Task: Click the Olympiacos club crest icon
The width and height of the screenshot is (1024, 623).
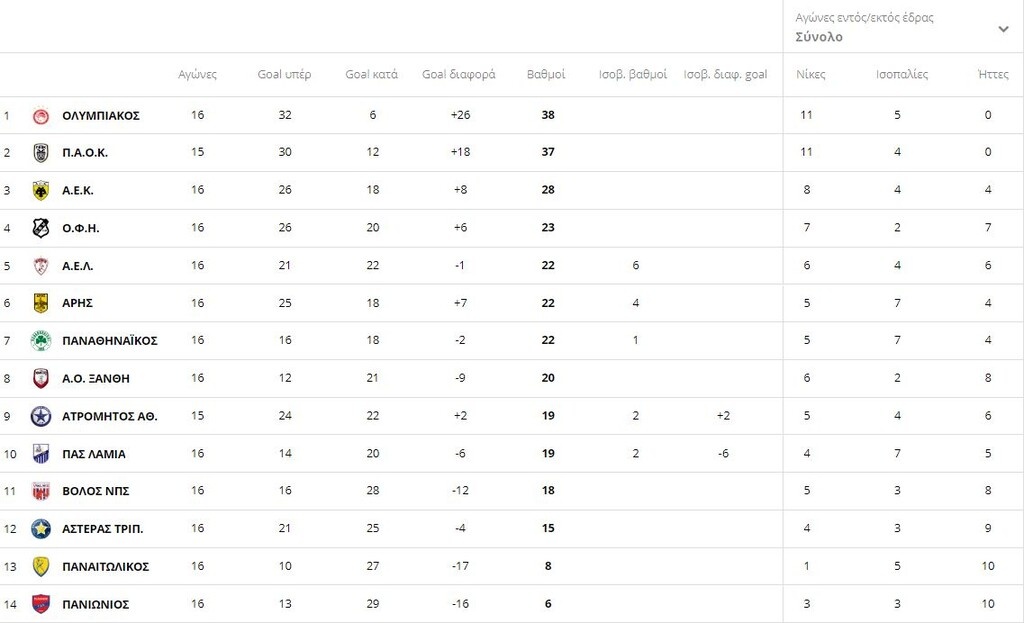Action: point(40,116)
